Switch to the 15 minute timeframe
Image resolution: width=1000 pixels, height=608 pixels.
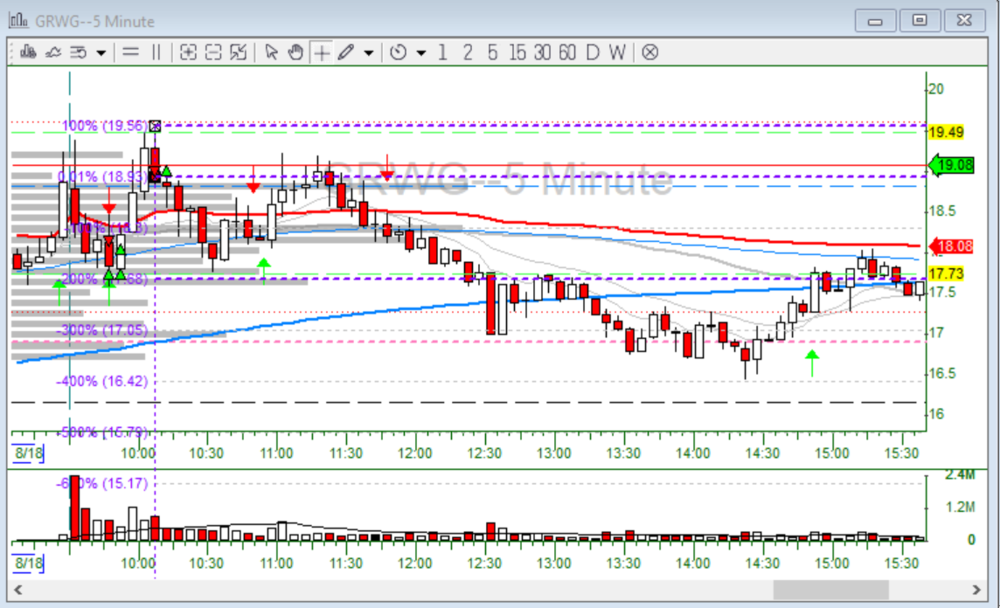coord(517,53)
